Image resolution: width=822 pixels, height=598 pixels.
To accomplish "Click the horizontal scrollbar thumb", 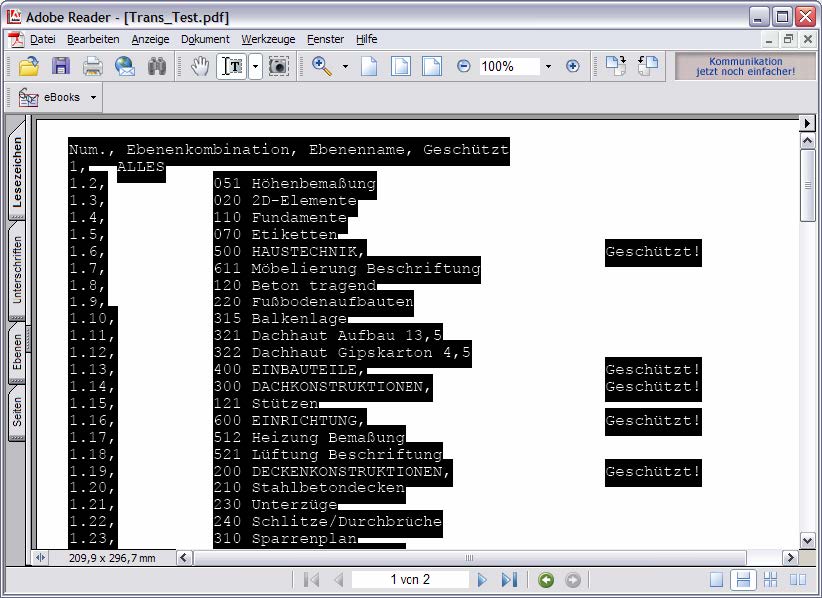I will (470, 558).
